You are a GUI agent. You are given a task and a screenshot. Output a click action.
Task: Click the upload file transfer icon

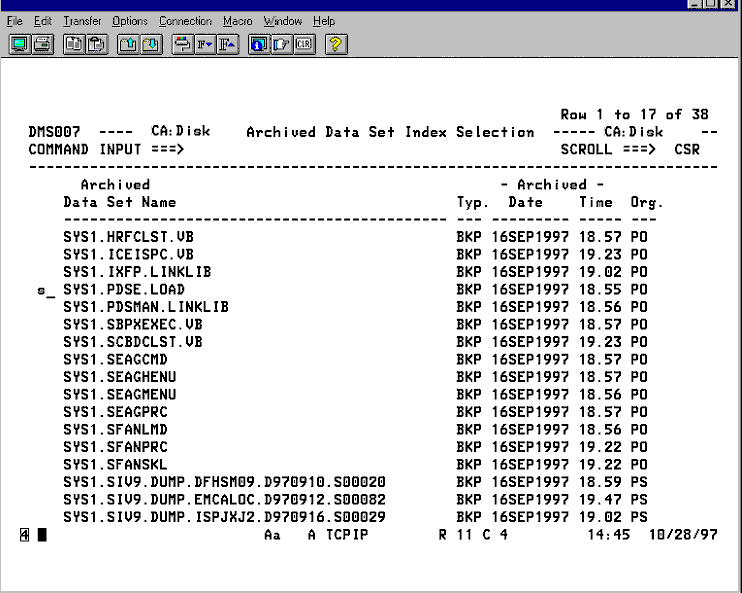(x=128, y=44)
